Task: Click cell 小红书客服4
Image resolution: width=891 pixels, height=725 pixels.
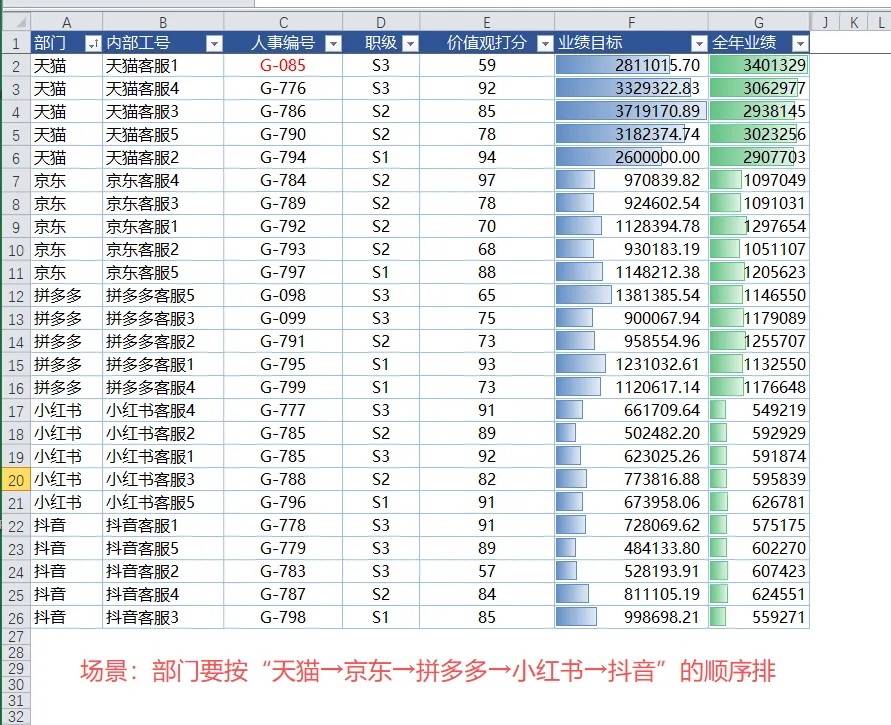Action: [x=163, y=410]
